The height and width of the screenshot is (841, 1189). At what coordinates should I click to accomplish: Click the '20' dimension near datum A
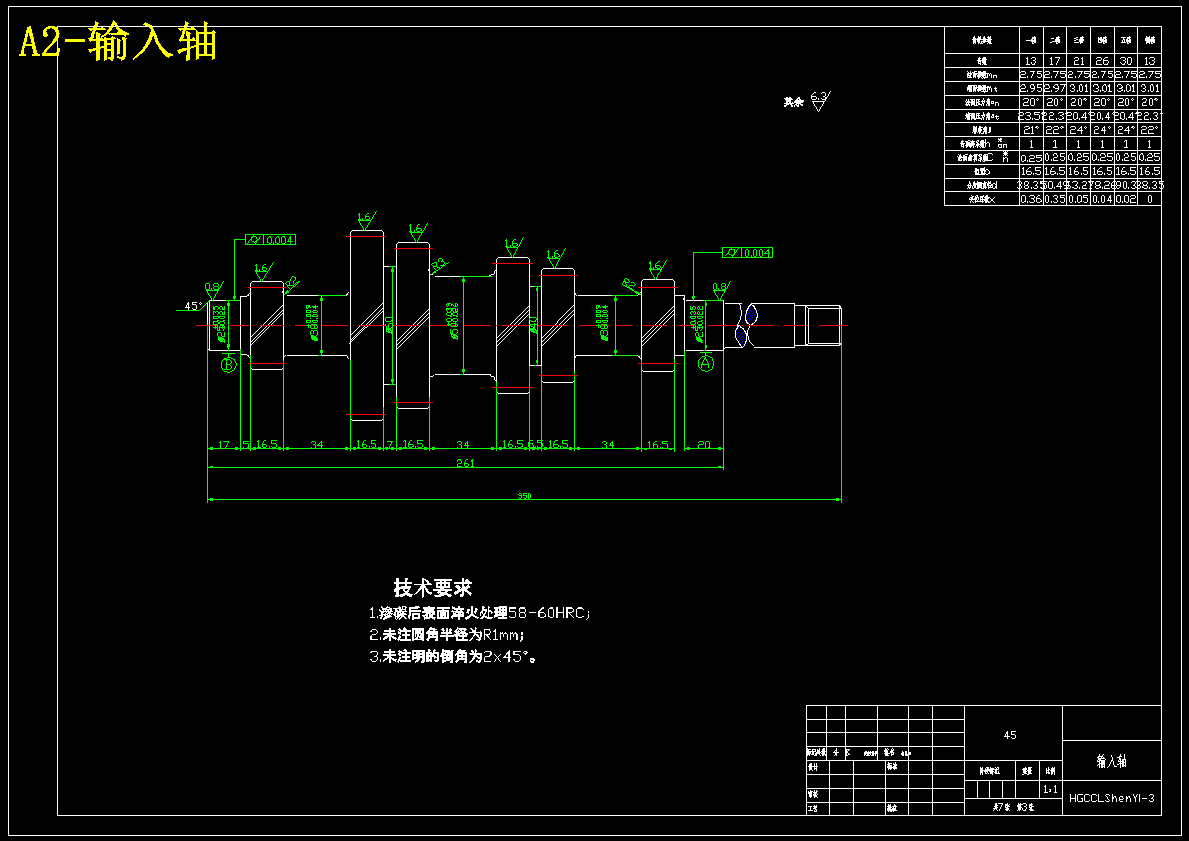[704, 444]
